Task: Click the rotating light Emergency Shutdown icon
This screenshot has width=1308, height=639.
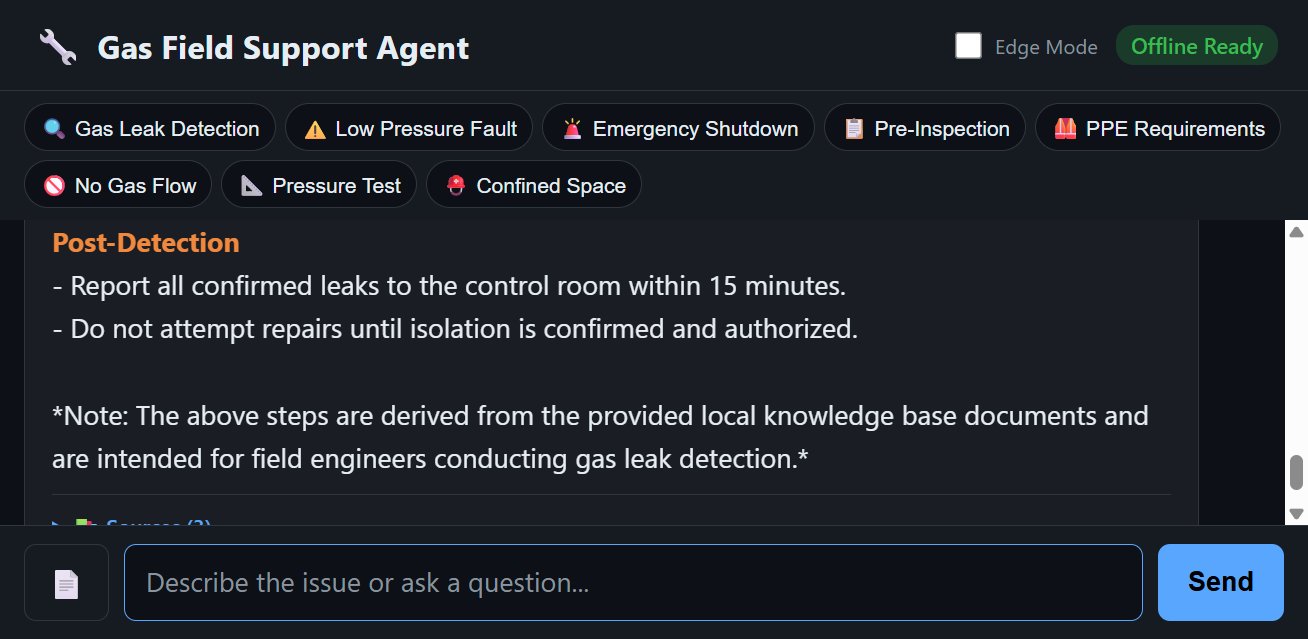Action: pos(570,127)
